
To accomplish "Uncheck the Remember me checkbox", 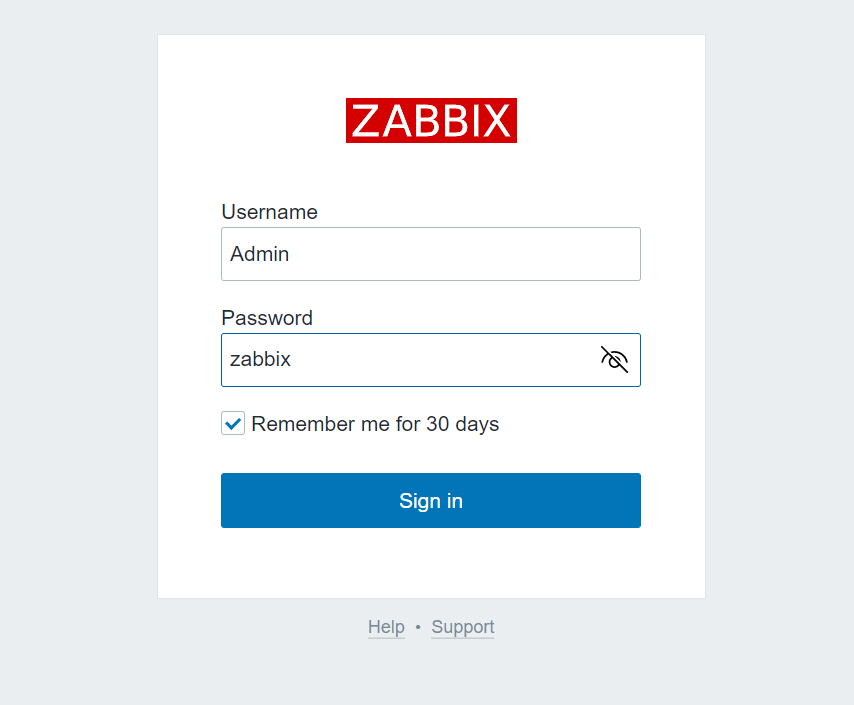I will tap(233, 424).
